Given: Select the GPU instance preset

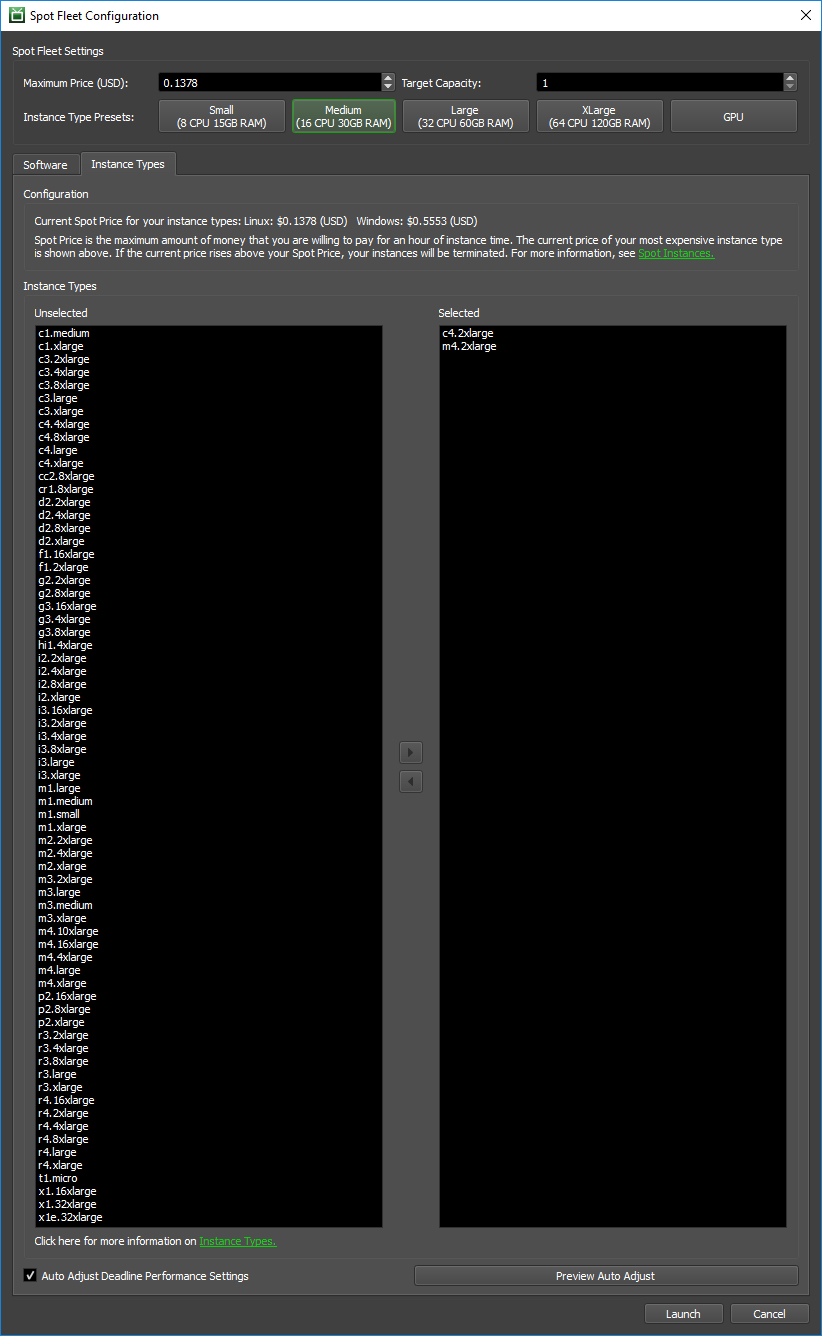Looking at the screenshot, I should 733,116.
